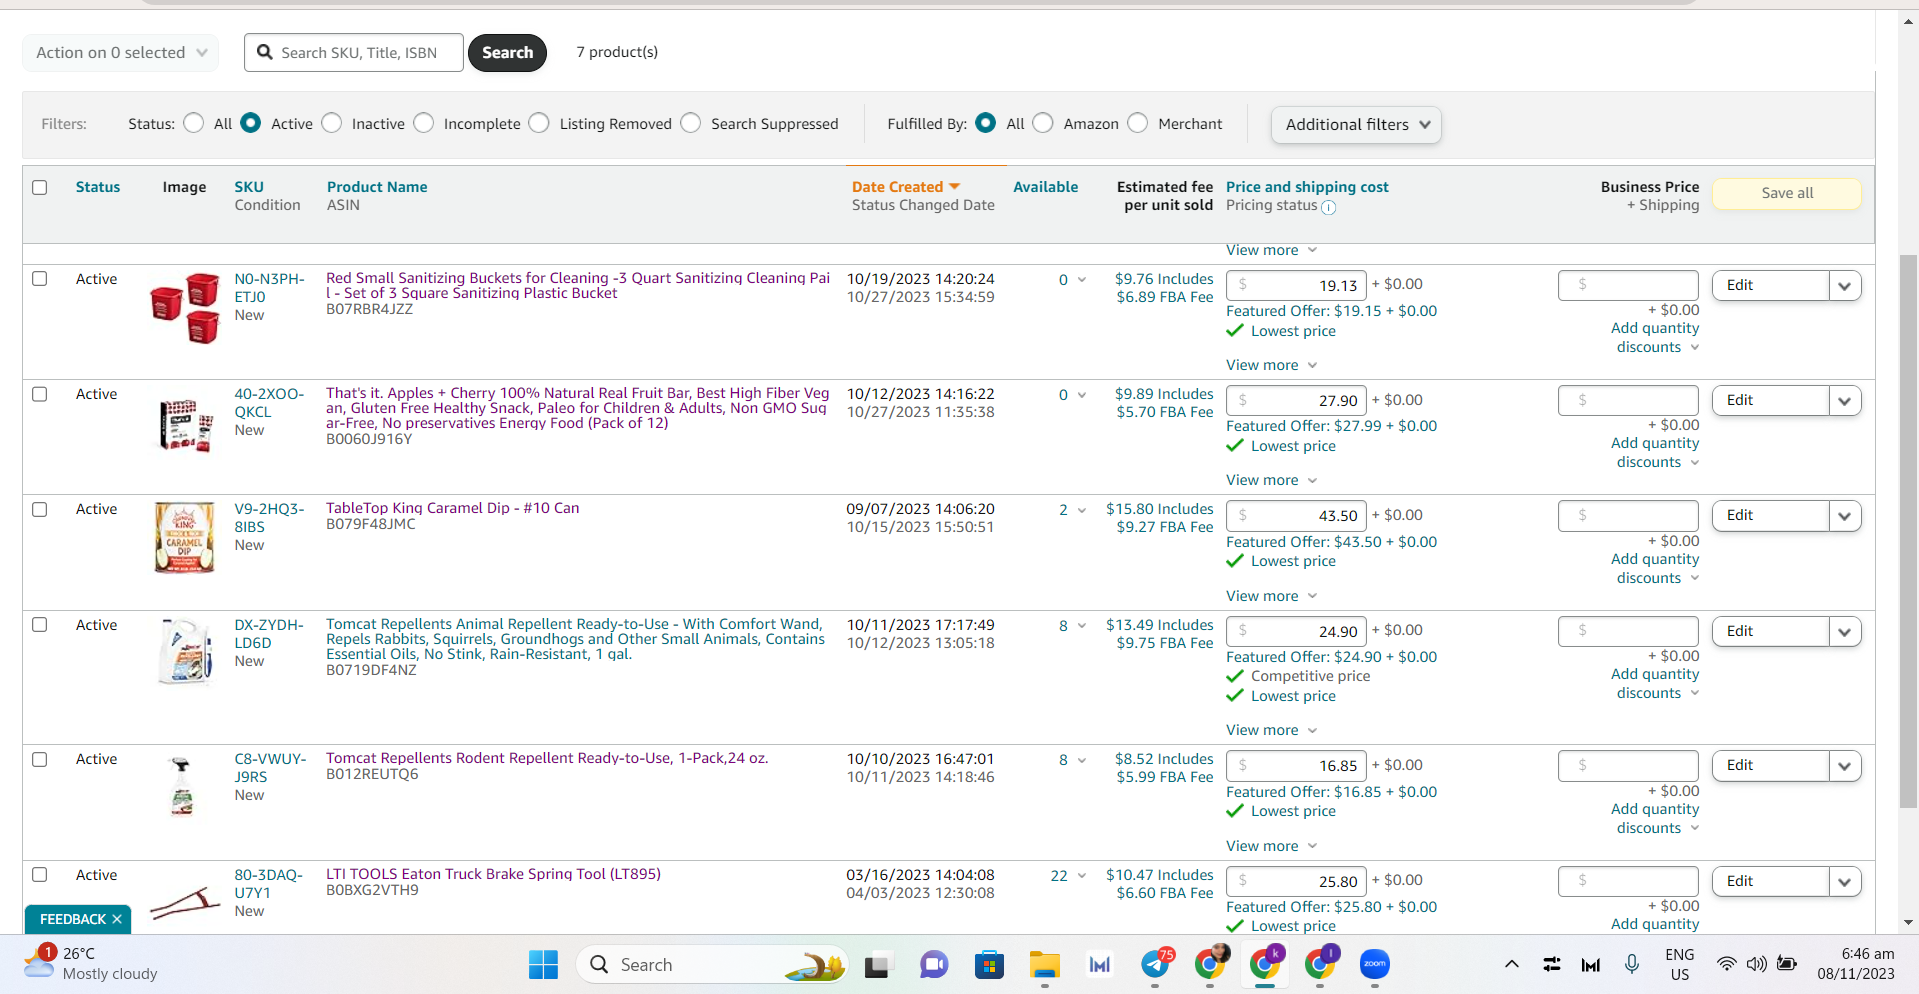Open the Tomcat Rodent Repellent spray bottle image
Viewport: 1919px width, 994px height.
pos(182,787)
